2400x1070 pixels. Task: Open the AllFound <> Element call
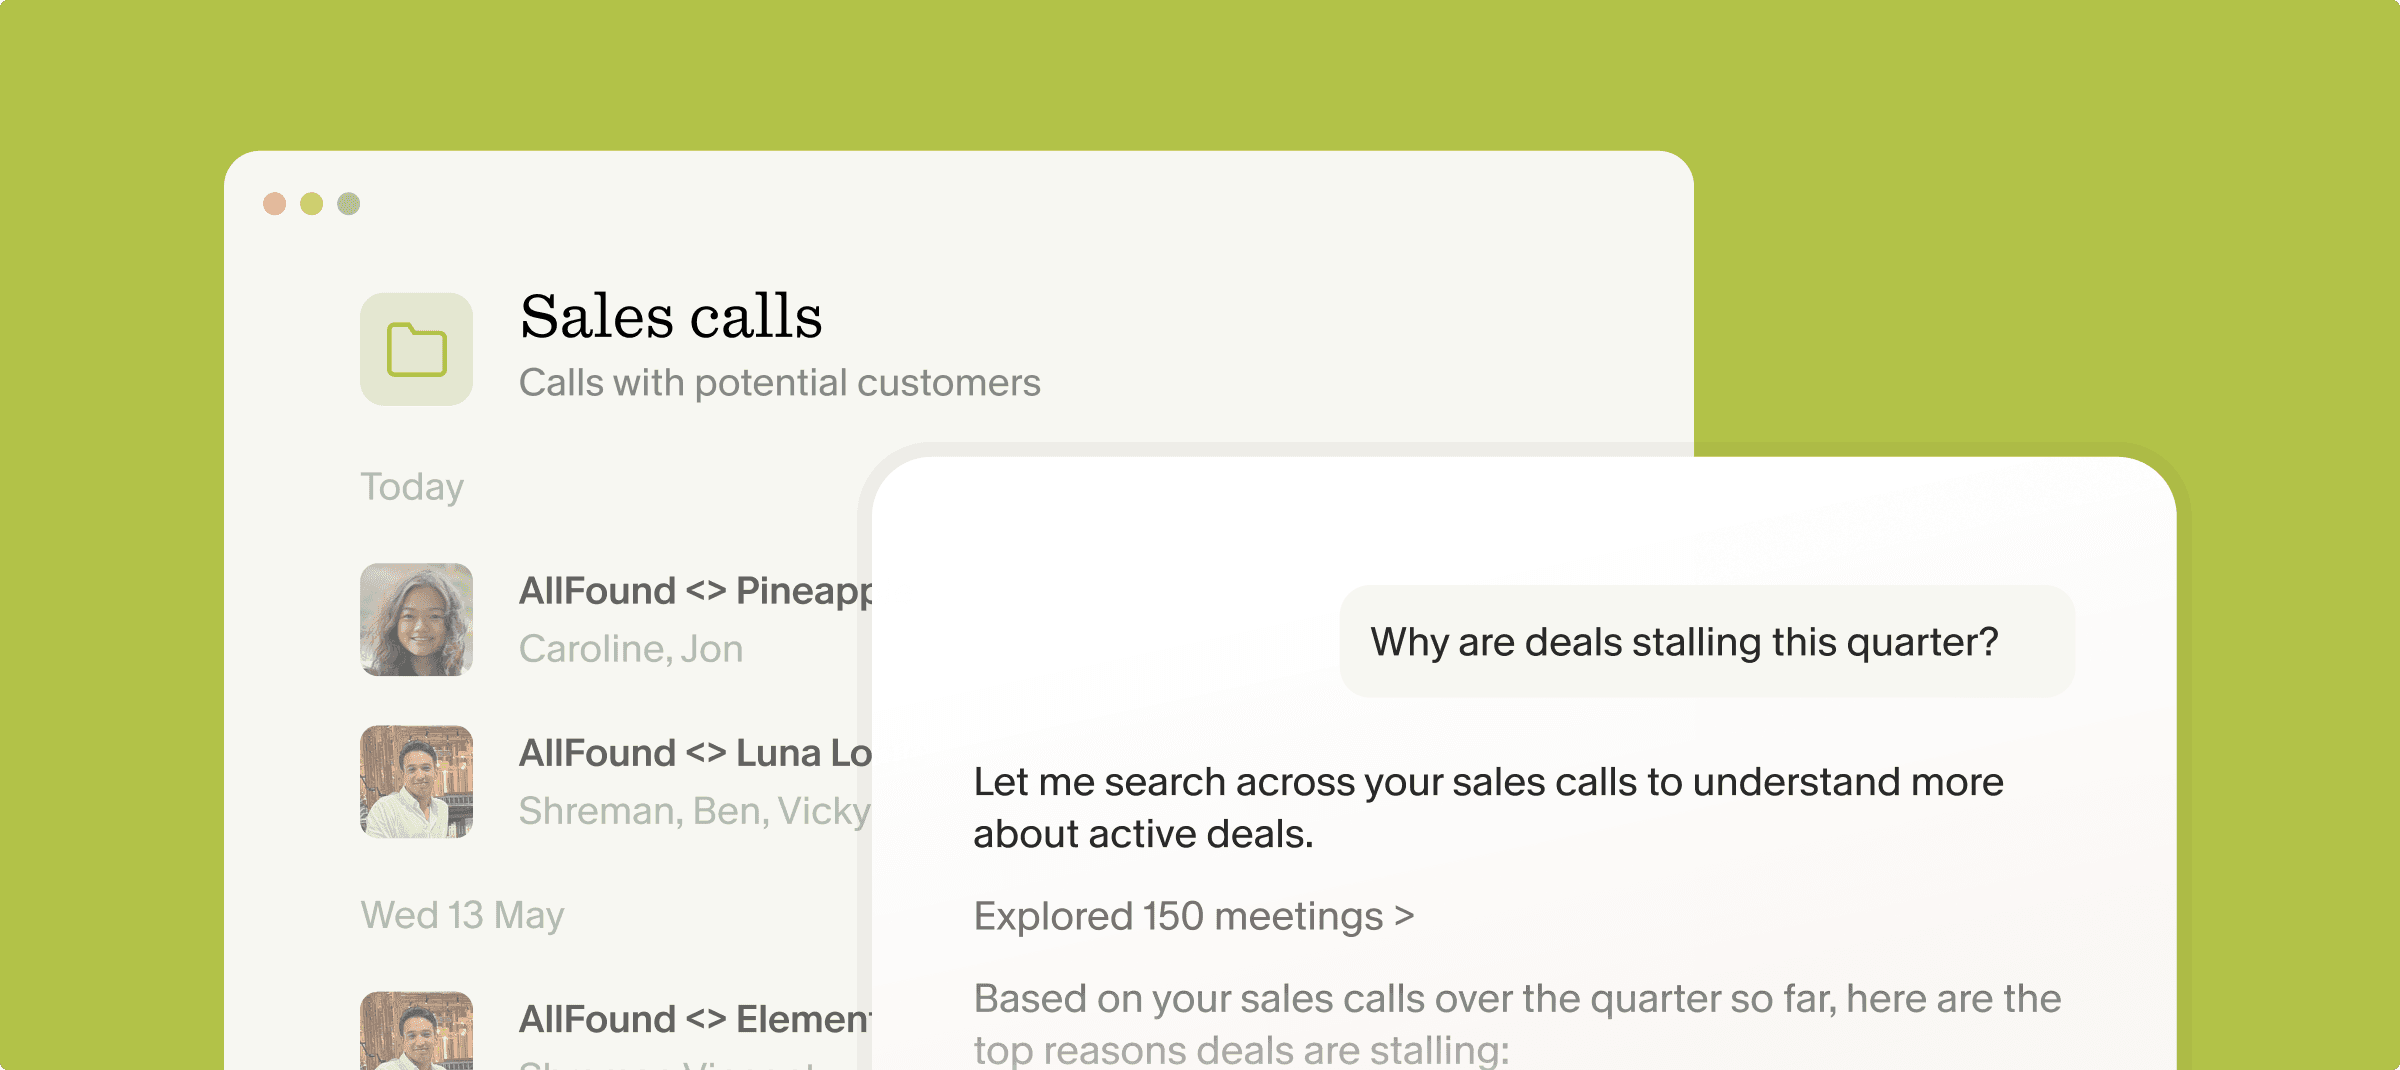[x=696, y=1019]
